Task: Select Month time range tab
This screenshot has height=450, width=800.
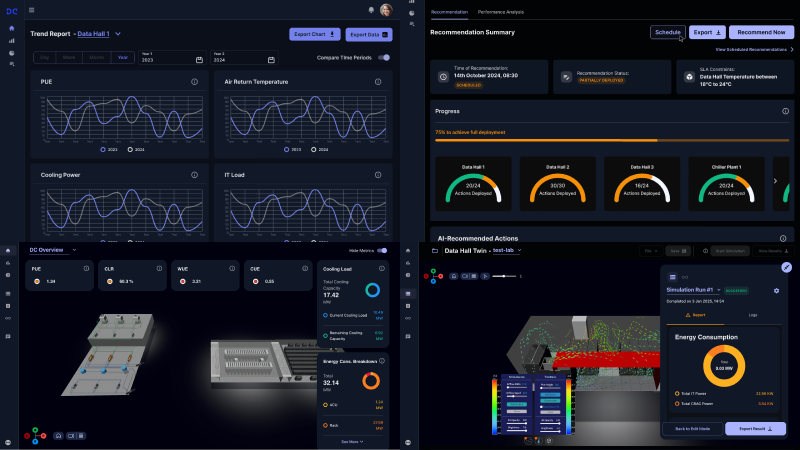Action: point(96,58)
